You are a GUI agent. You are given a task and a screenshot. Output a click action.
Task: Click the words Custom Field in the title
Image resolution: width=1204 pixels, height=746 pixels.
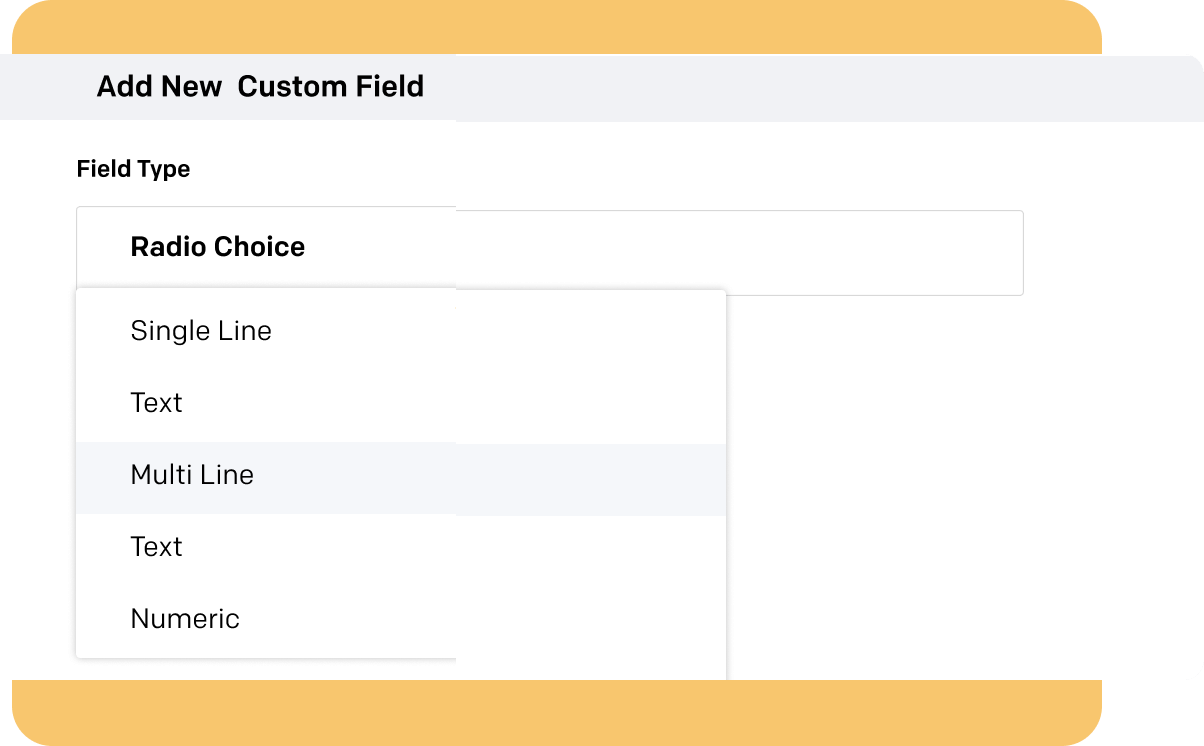click(x=331, y=87)
